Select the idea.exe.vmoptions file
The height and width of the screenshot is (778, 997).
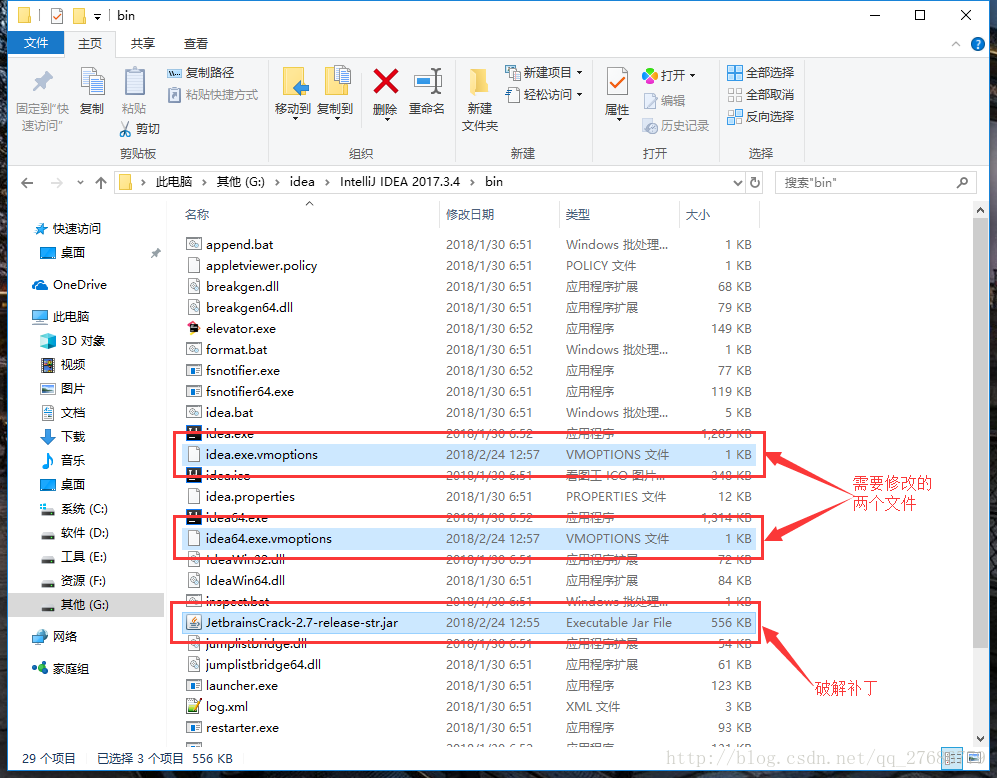[x=469, y=454]
